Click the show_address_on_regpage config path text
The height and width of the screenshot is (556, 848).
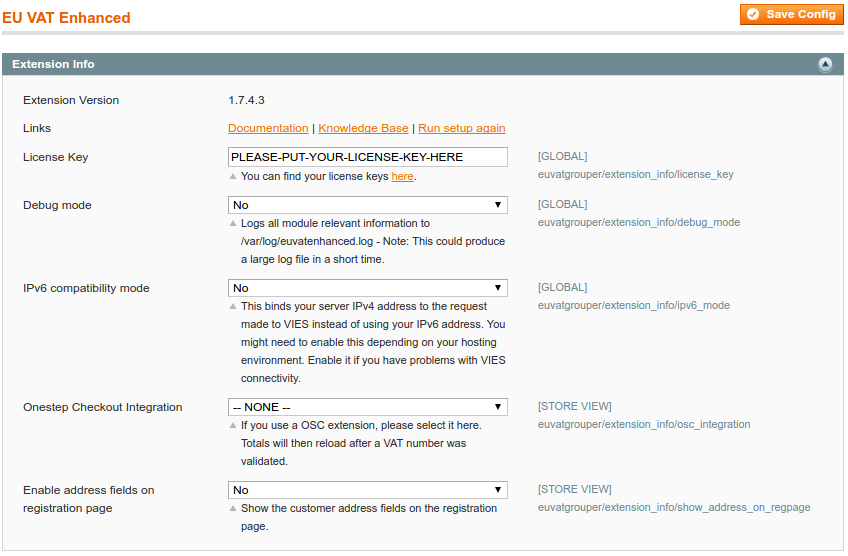coord(674,507)
